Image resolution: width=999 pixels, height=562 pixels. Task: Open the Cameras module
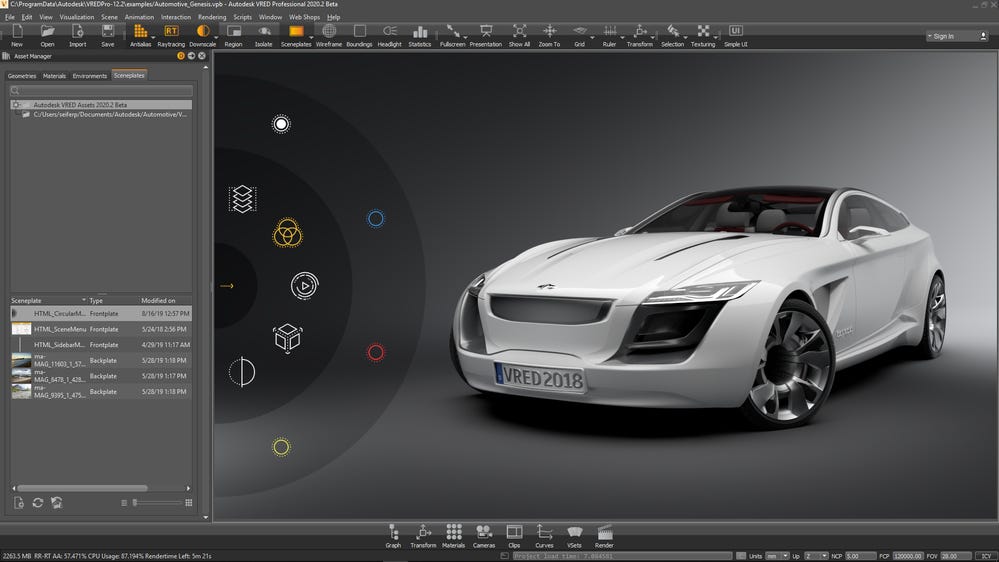click(x=484, y=536)
